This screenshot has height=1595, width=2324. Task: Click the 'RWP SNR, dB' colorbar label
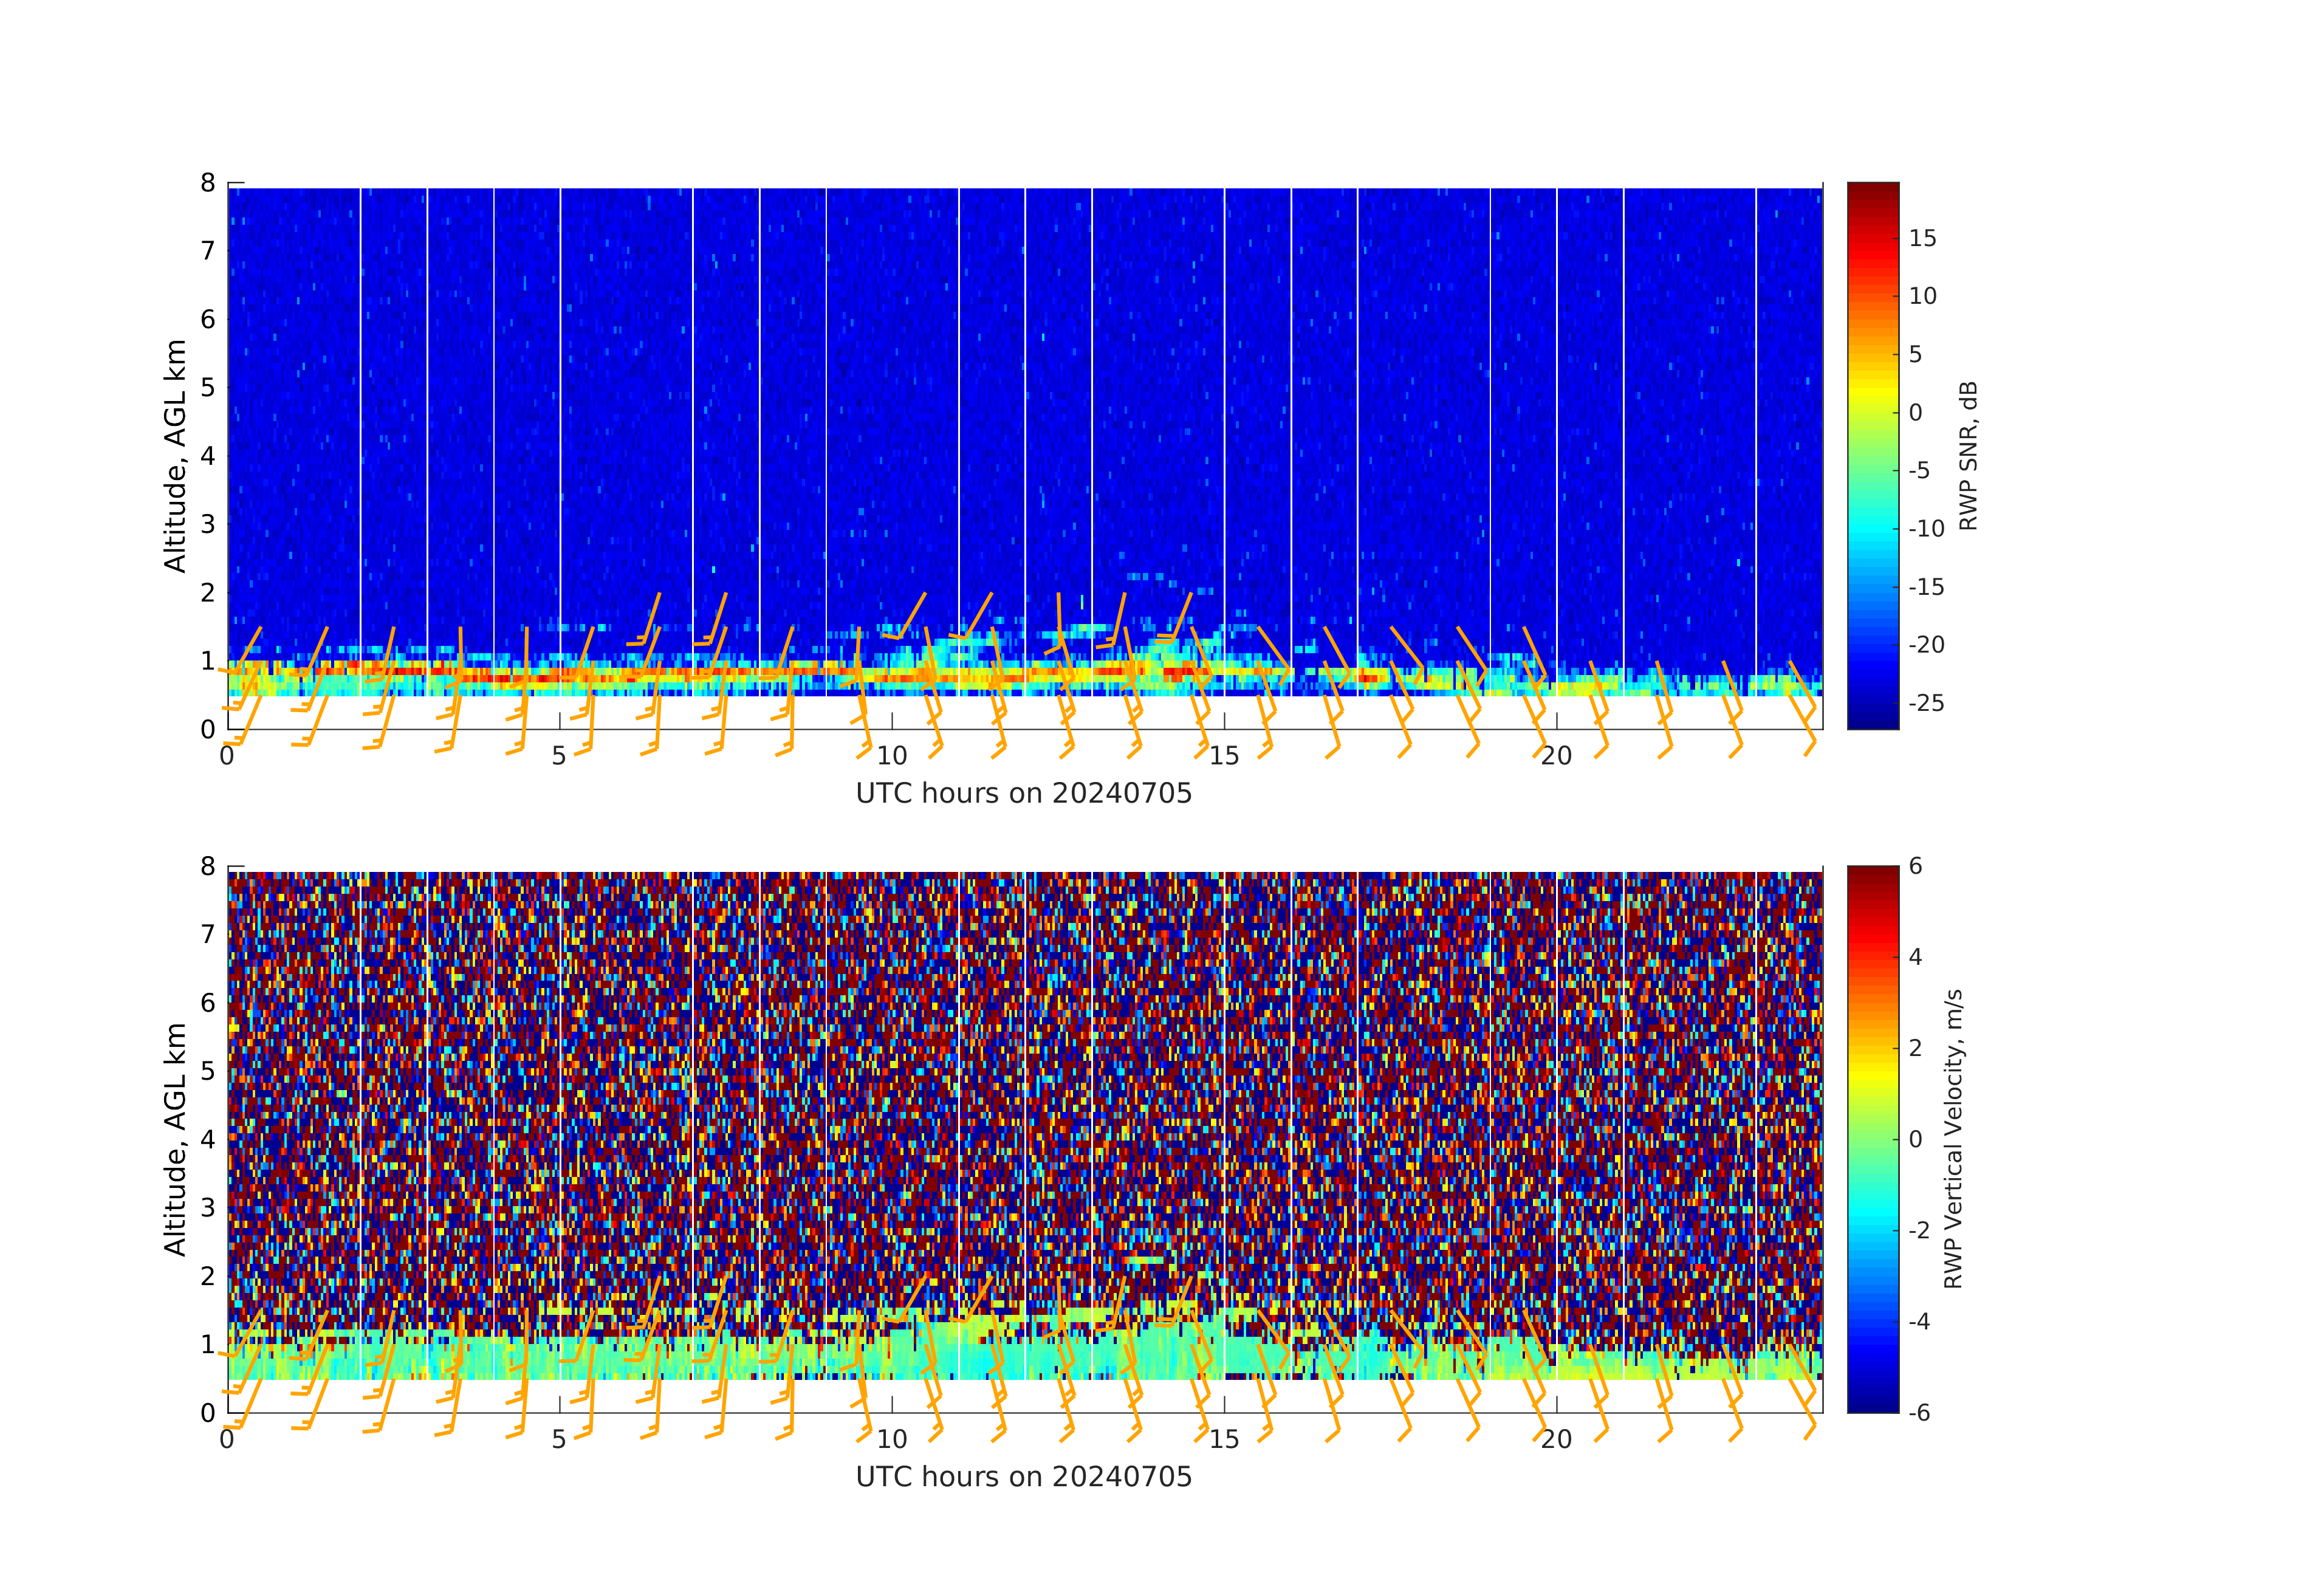click(x=1968, y=456)
